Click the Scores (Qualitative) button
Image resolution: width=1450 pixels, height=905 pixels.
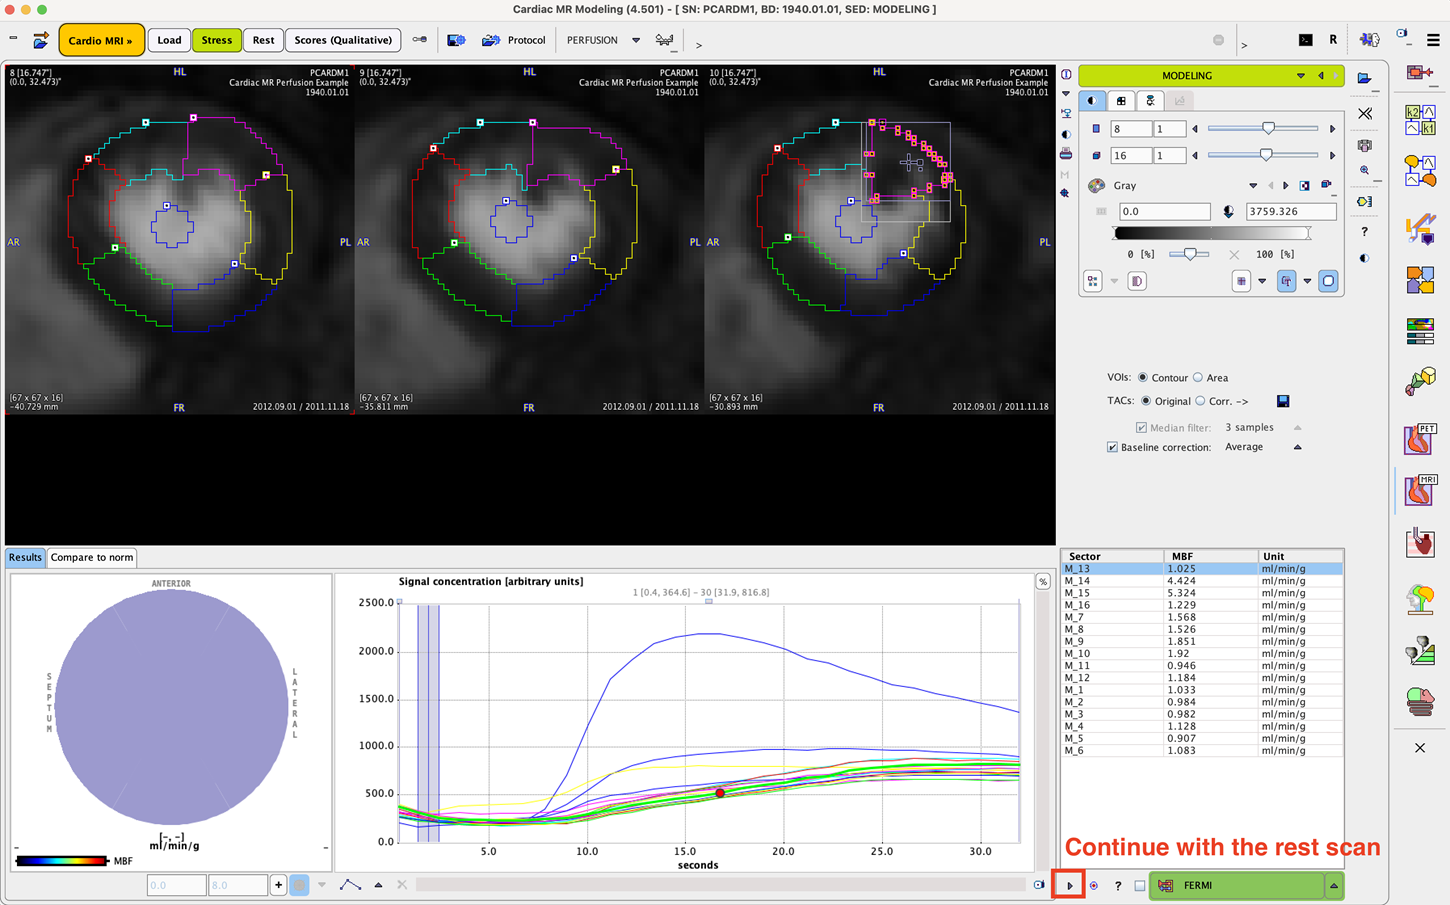(x=343, y=40)
